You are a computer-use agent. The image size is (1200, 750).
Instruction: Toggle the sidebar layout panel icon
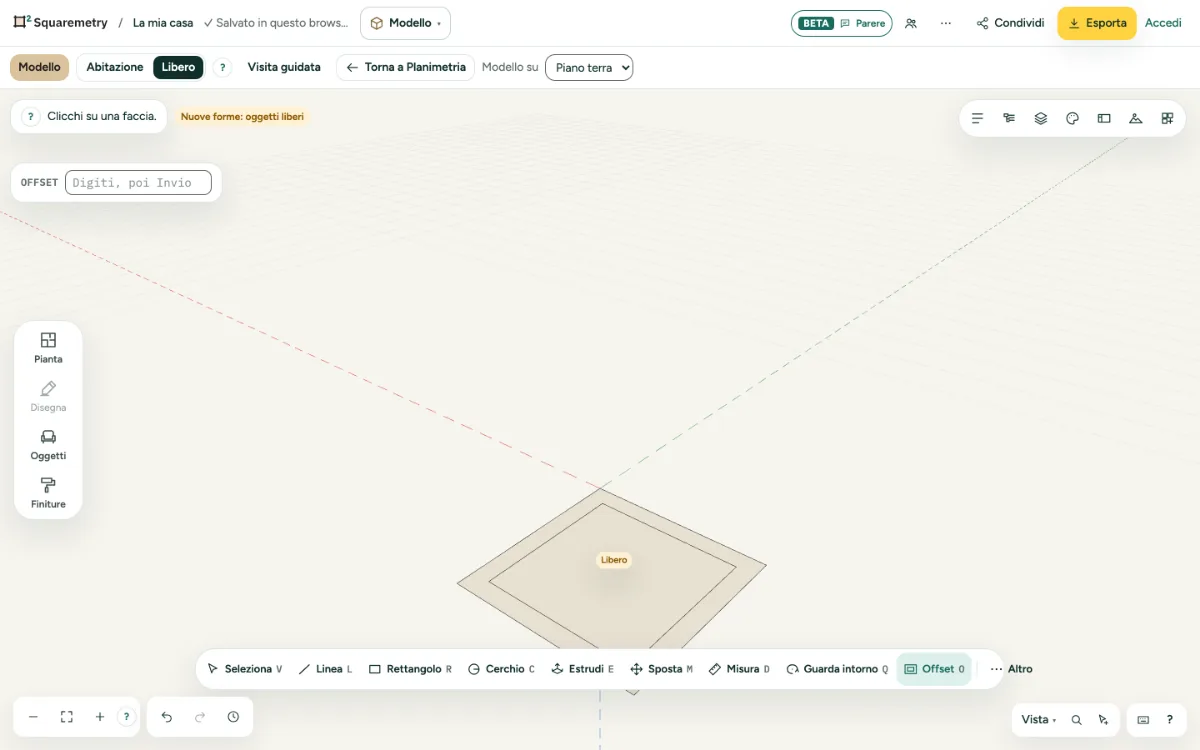[1104, 118]
